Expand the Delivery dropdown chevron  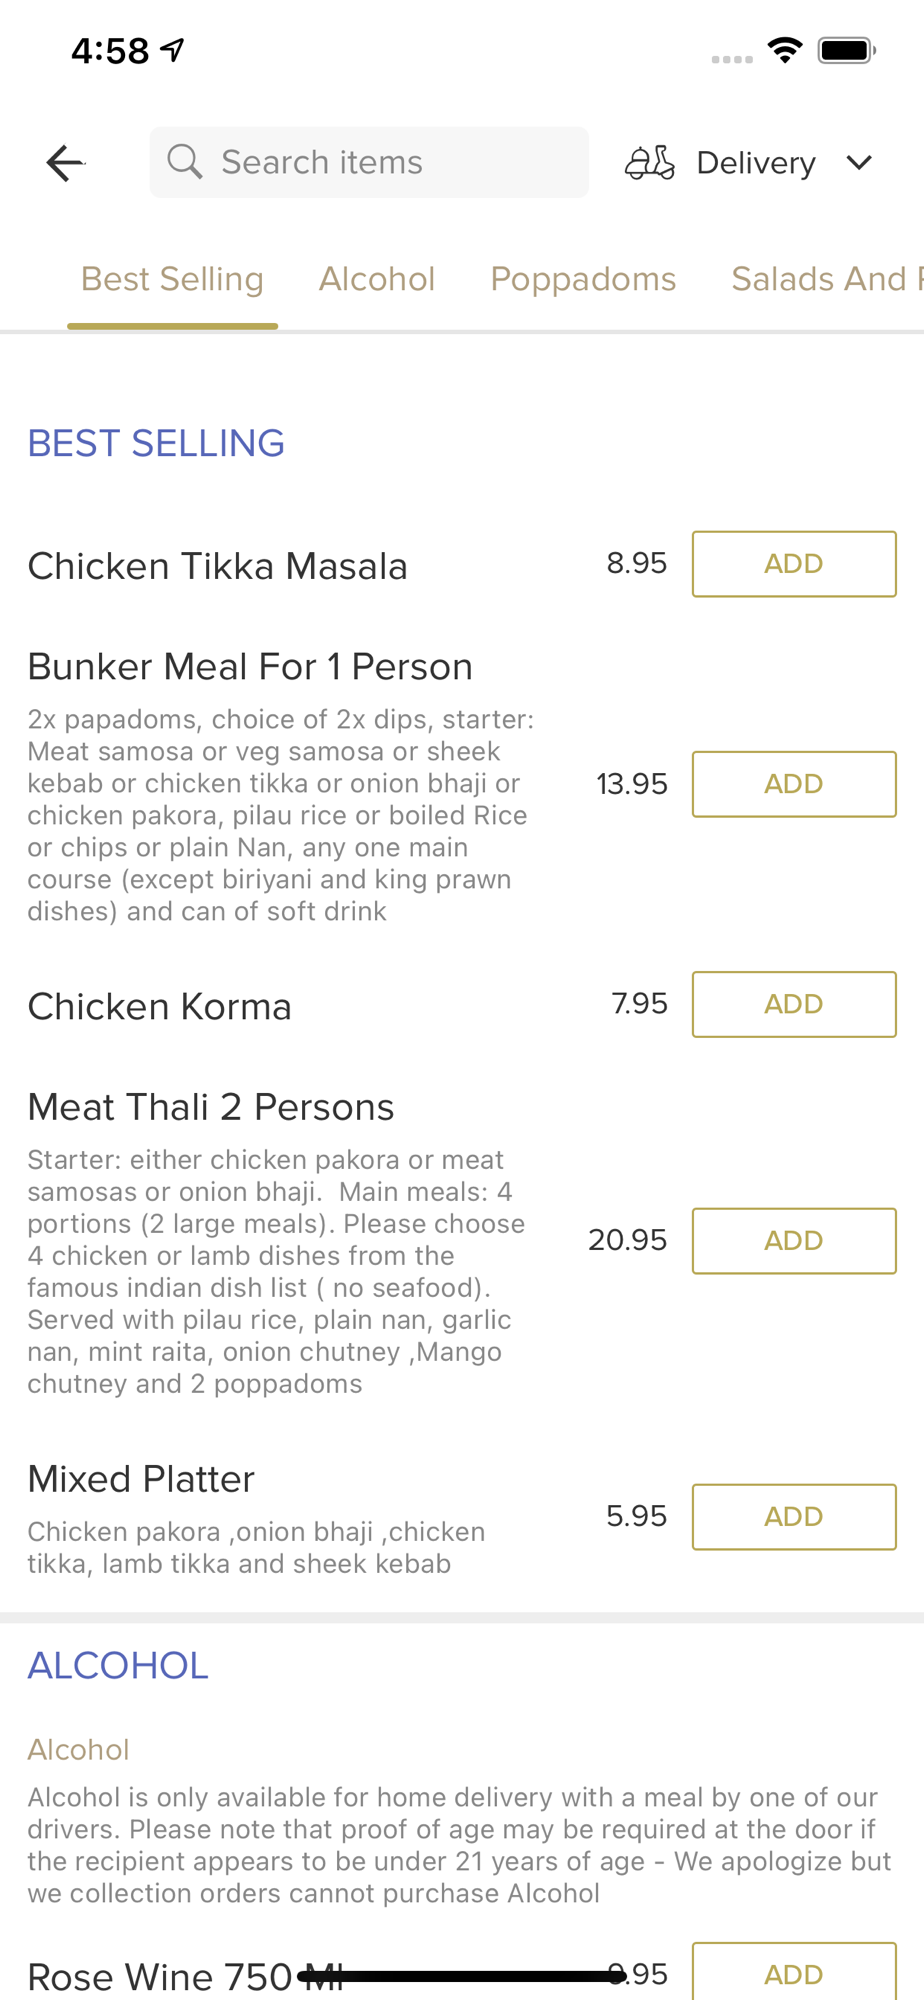860,162
